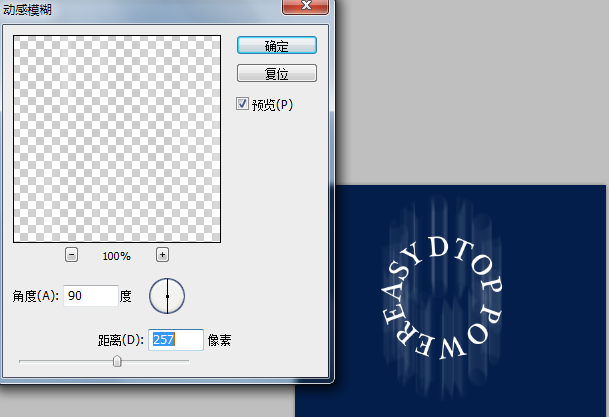Focus the 角度 angle input field
The height and width of the screenshot is (417, 609).
pyautogui.click(x=88, y=296)
